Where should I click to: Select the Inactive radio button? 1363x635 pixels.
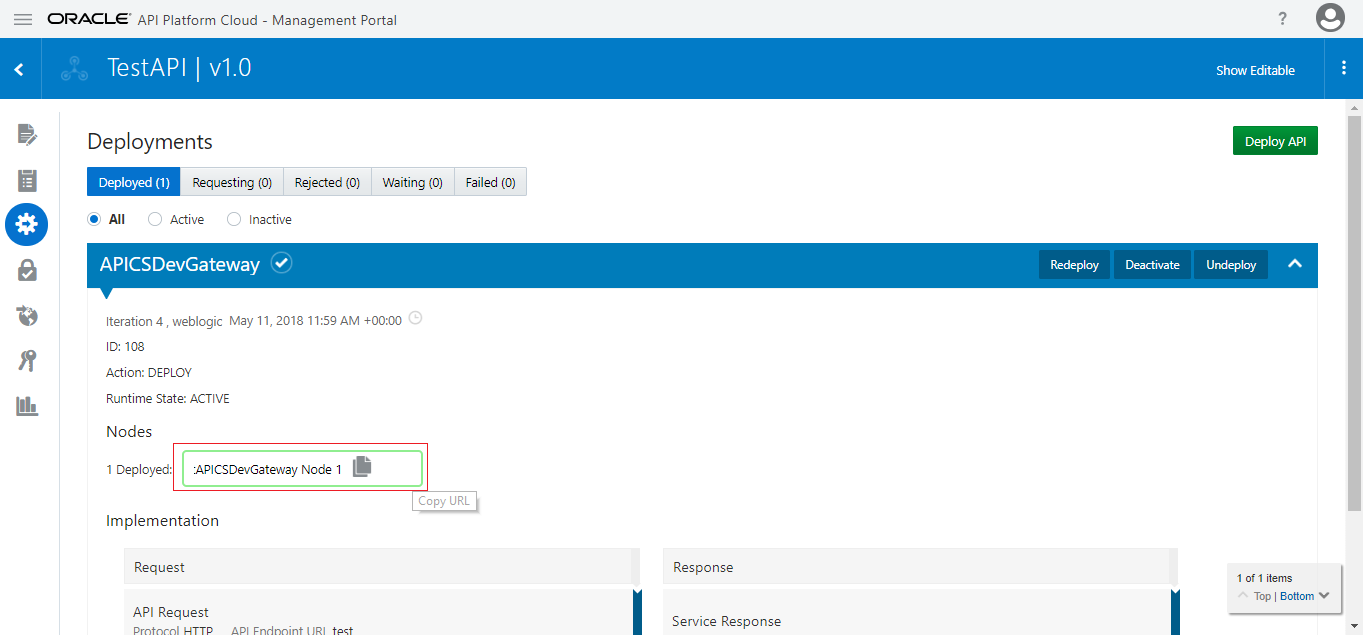(x=234, y=219)
